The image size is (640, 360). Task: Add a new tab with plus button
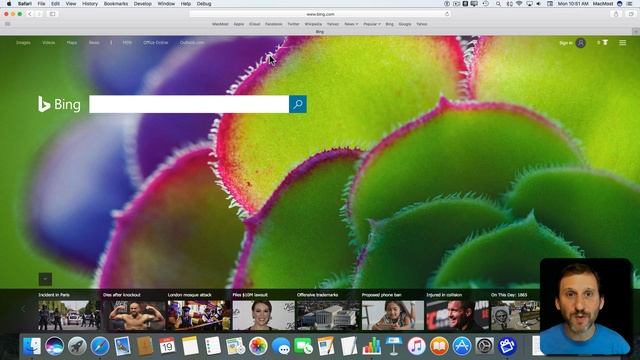(636, 31)
